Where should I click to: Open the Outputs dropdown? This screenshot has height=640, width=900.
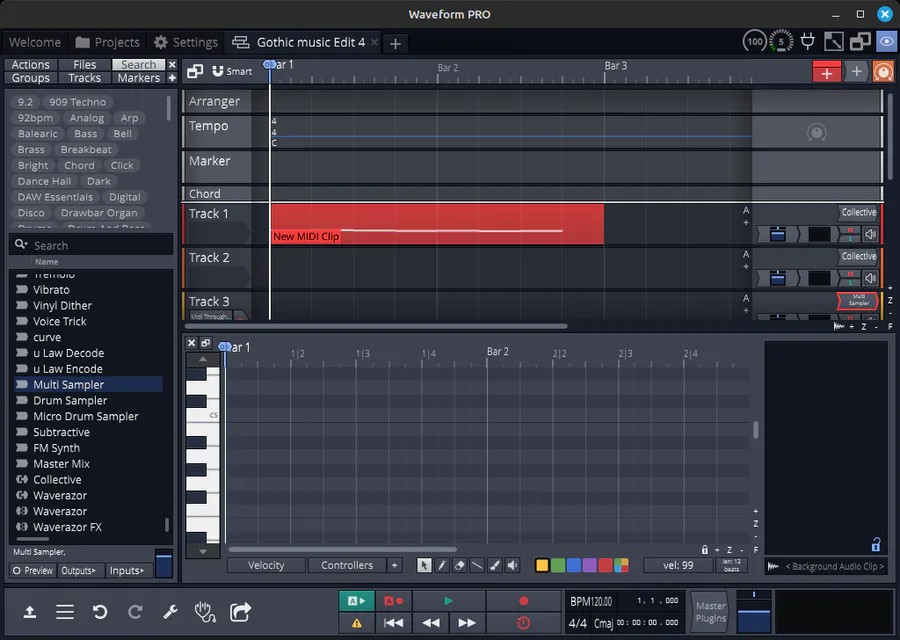pos(79,571)
